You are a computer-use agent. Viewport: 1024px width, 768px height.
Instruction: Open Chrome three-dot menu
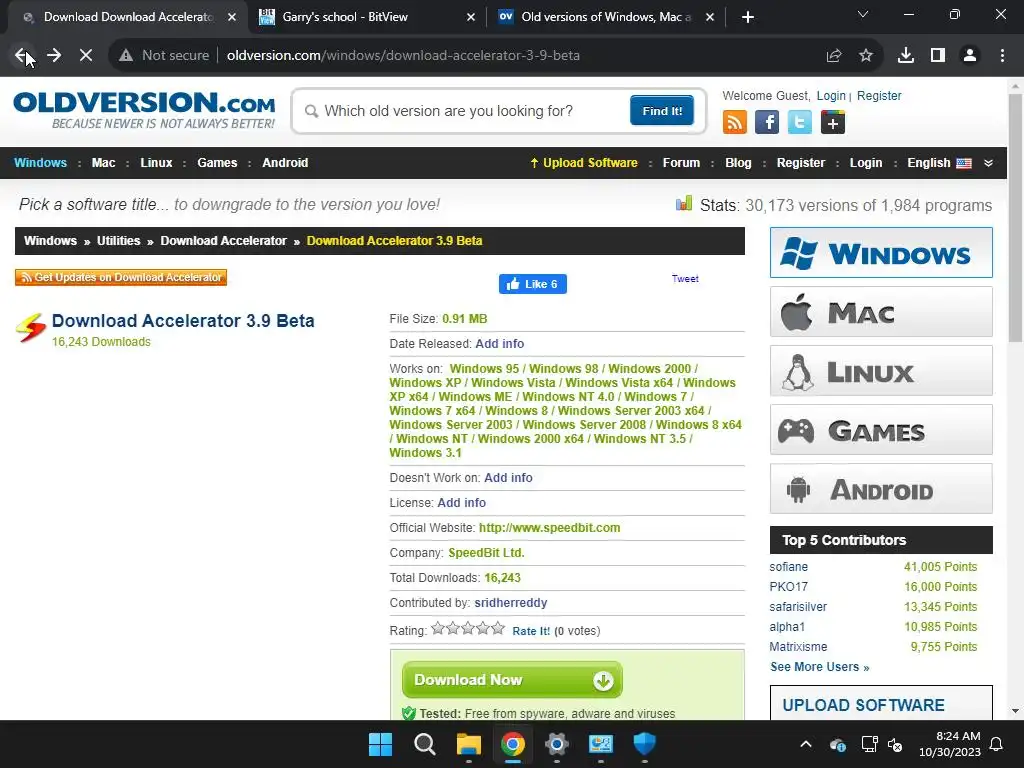coord(1002,56)
